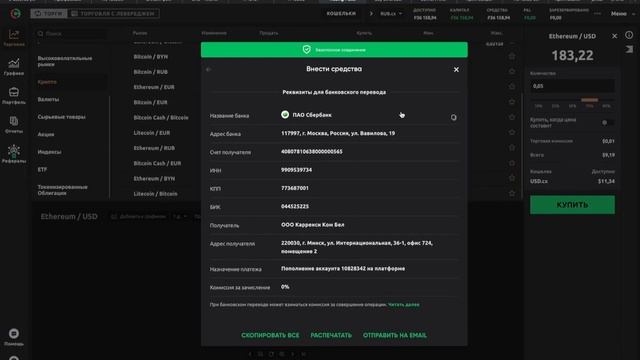This screenshot has width=640, height=360.
Task: Open the Графики sidebar section
Action: pos(14,67)
